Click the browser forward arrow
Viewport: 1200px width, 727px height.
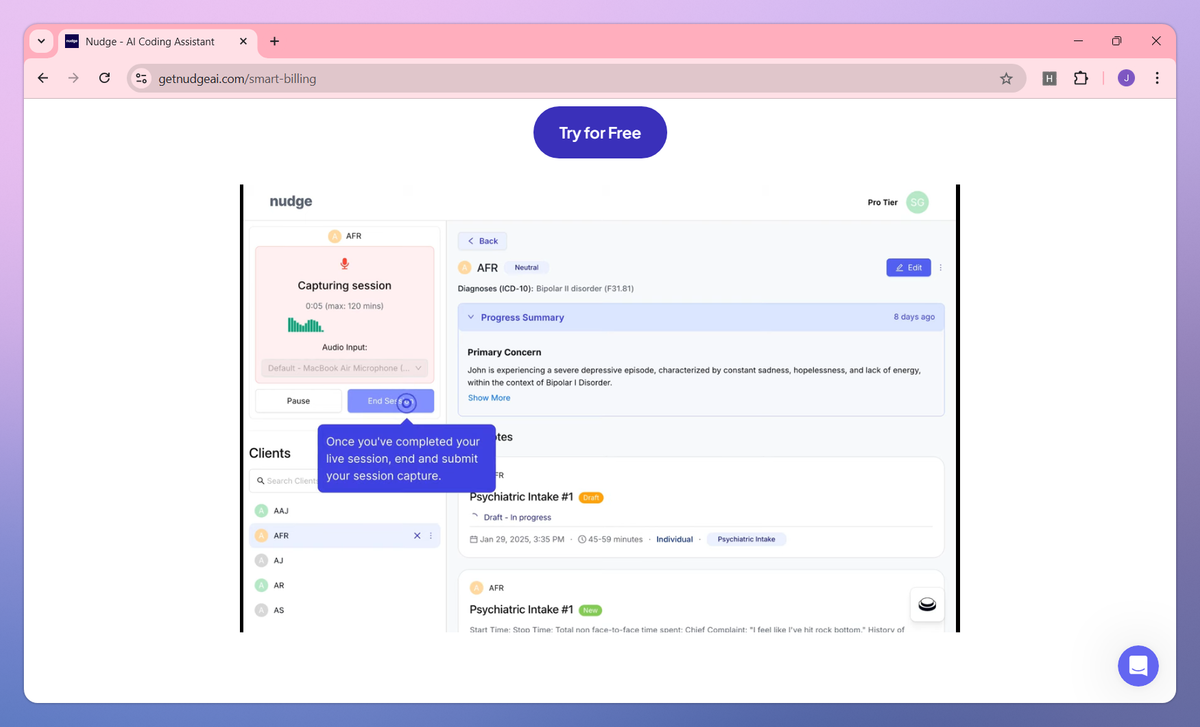coord(73,78)
